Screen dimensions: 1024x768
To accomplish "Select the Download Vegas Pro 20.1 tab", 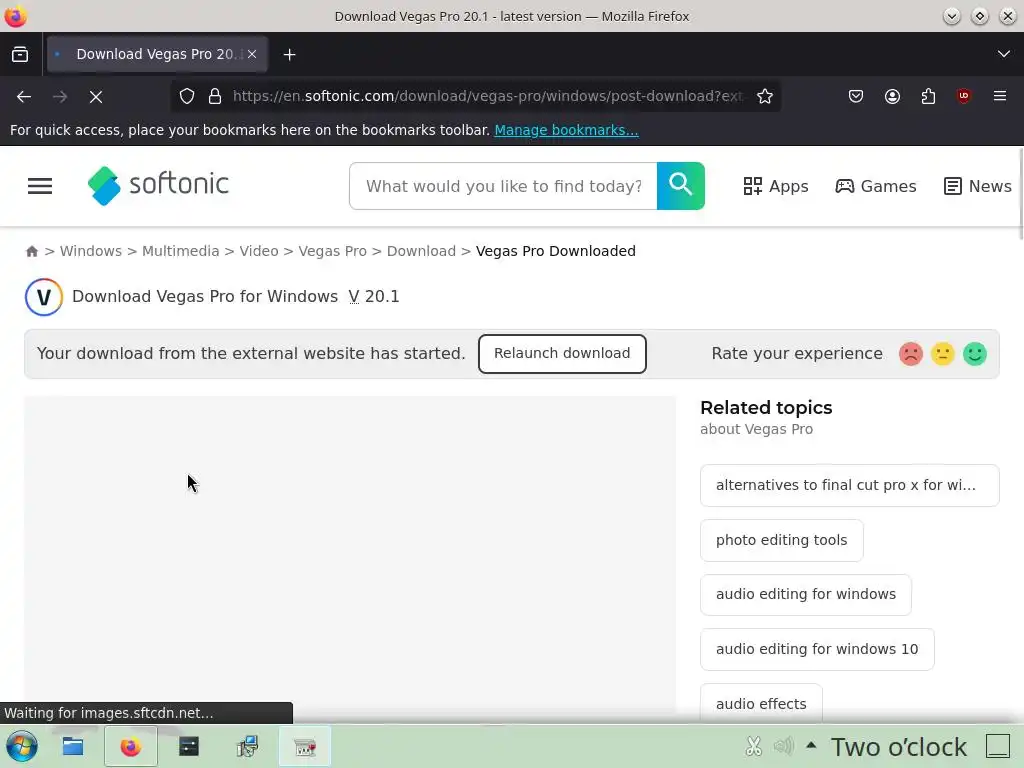I will tap(157, 54).
